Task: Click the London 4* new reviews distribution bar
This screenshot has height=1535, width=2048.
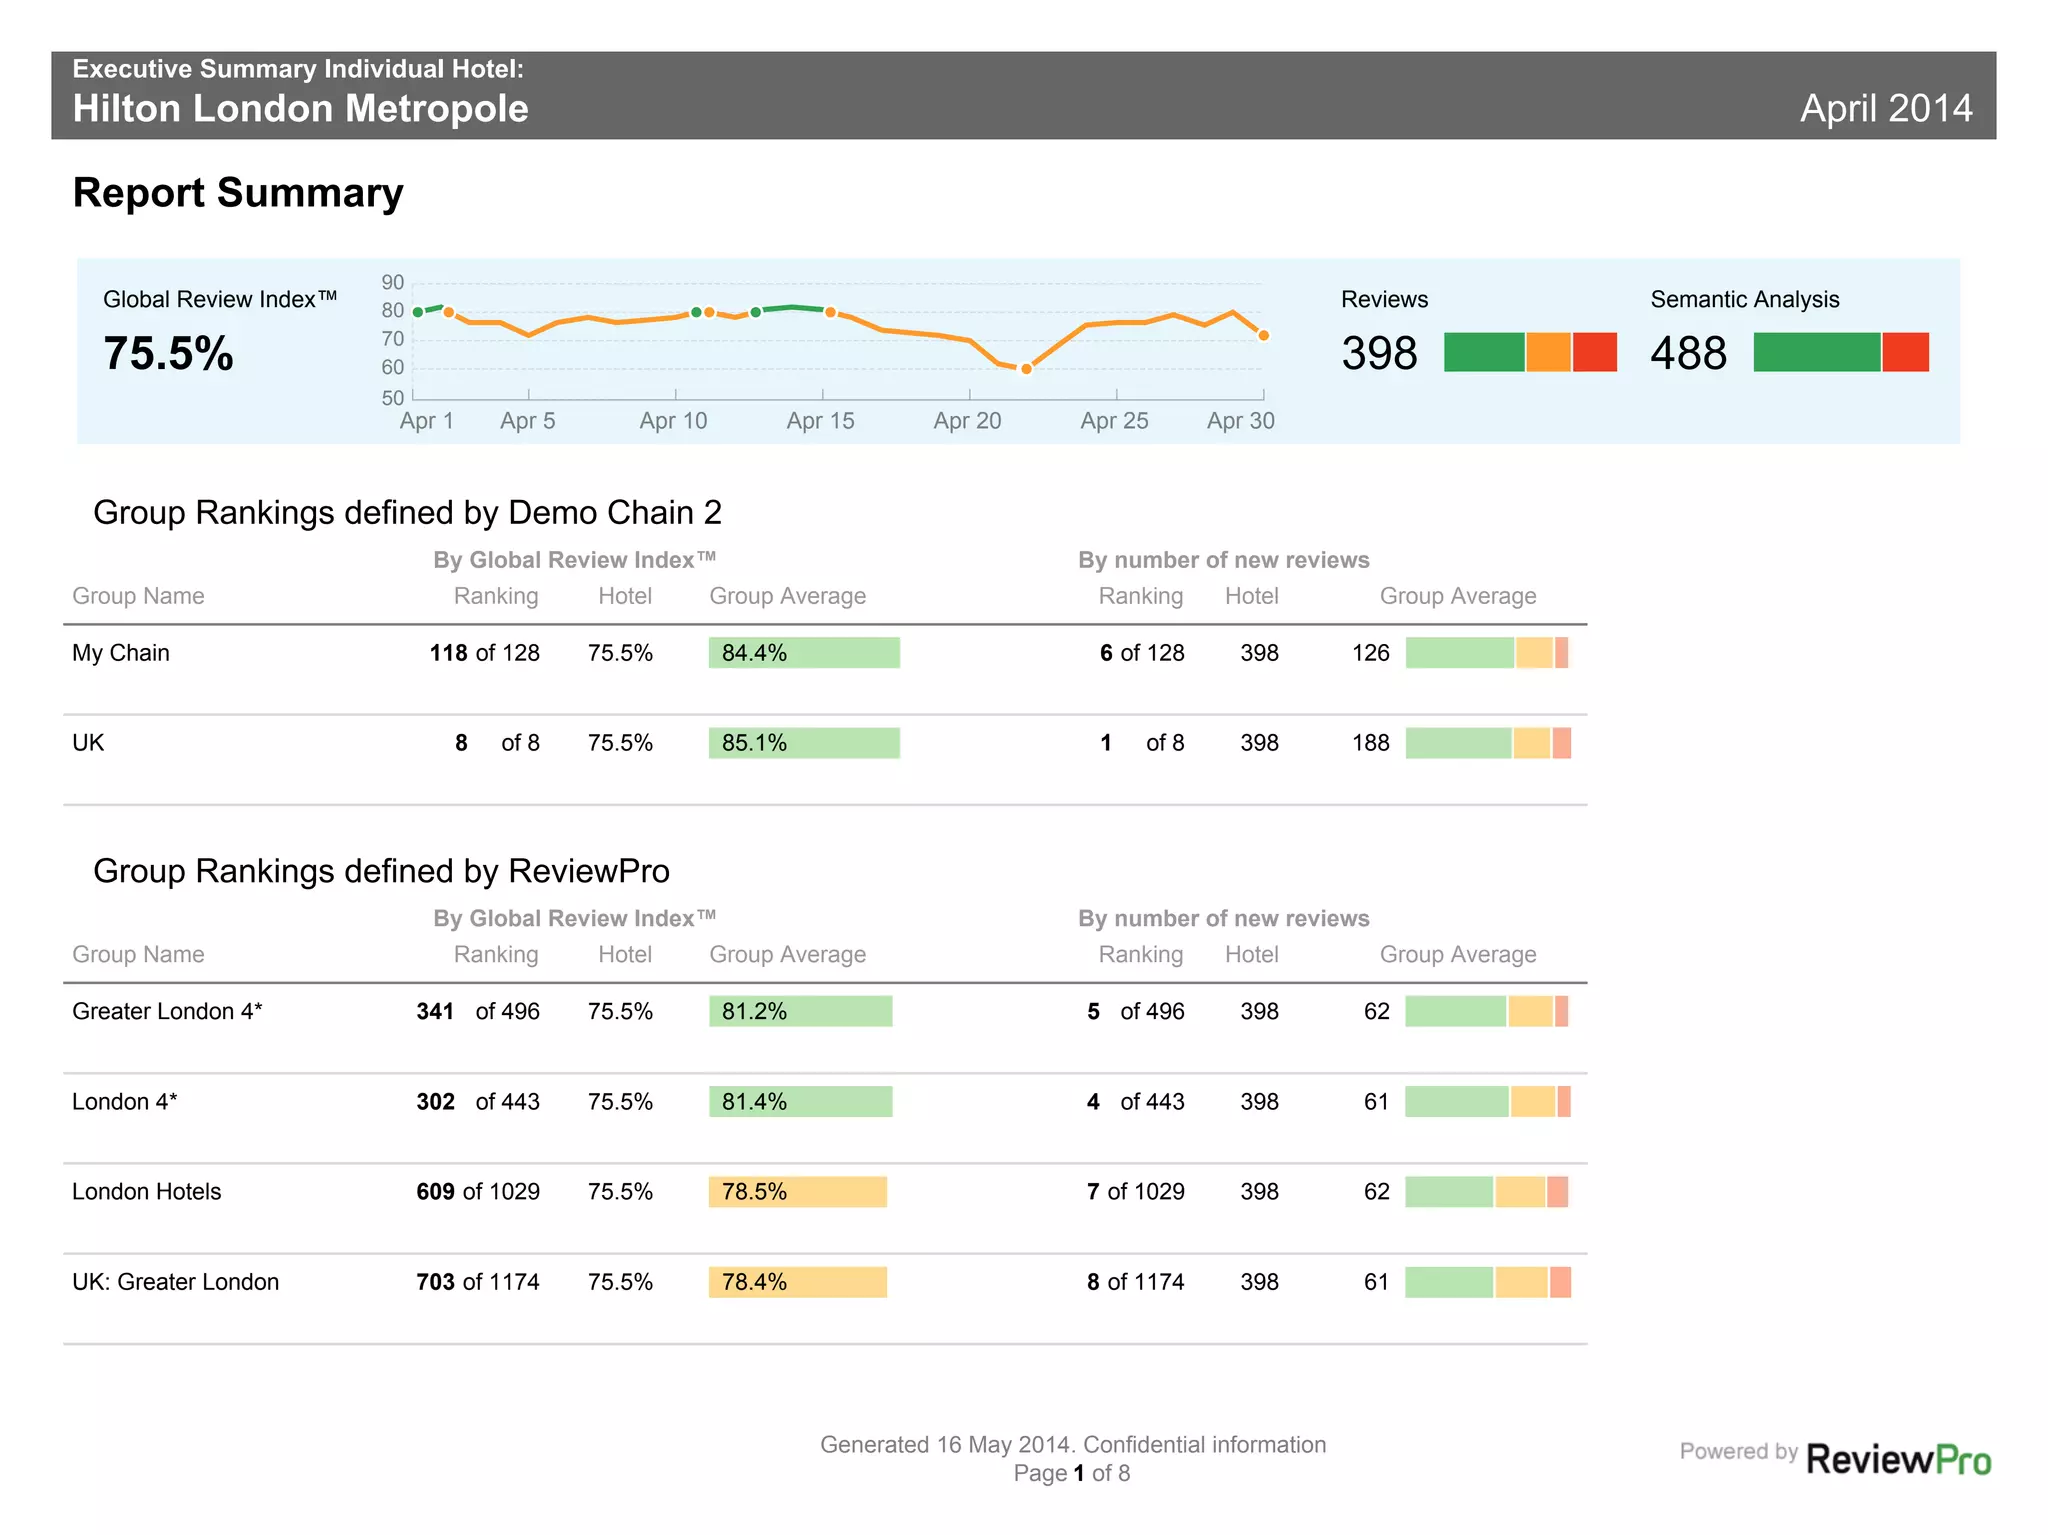Action: coord(1487,1102)
